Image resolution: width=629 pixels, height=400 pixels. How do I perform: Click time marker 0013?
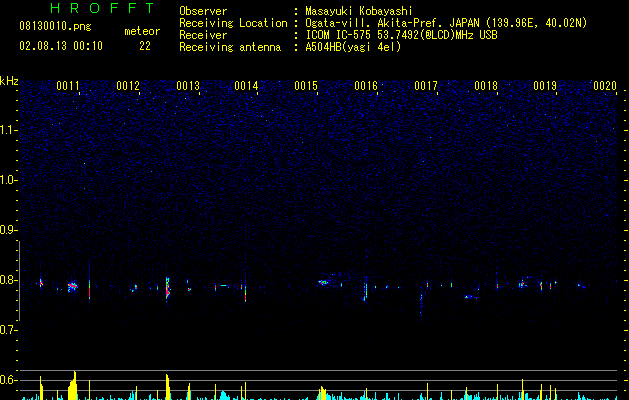click(x=188, y=86)
